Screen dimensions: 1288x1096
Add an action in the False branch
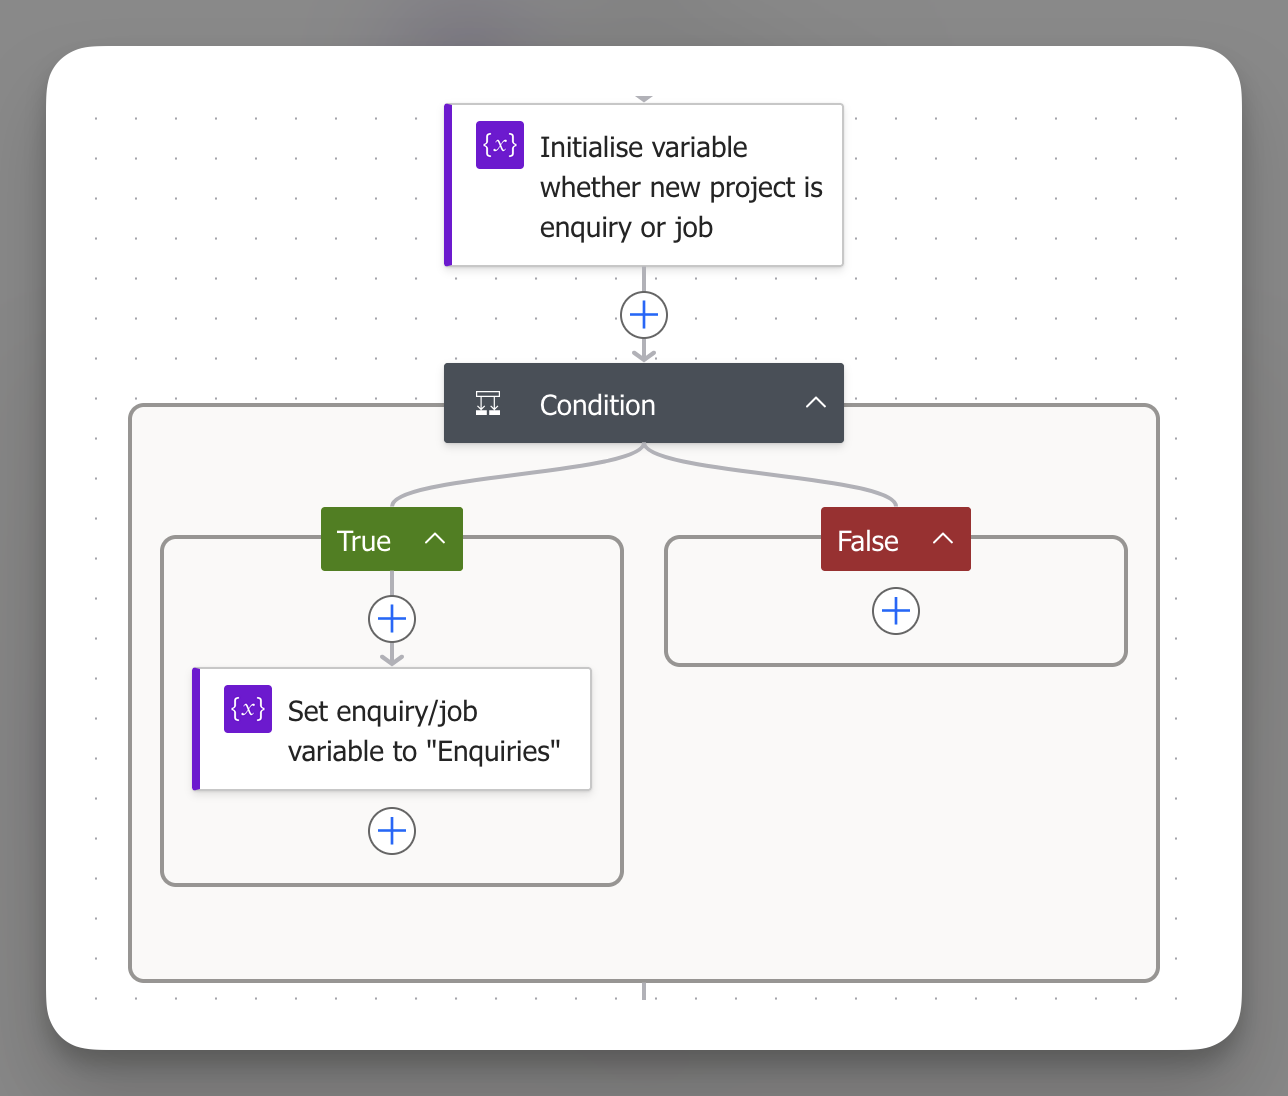pyautogui.click(x=896, y=611)
